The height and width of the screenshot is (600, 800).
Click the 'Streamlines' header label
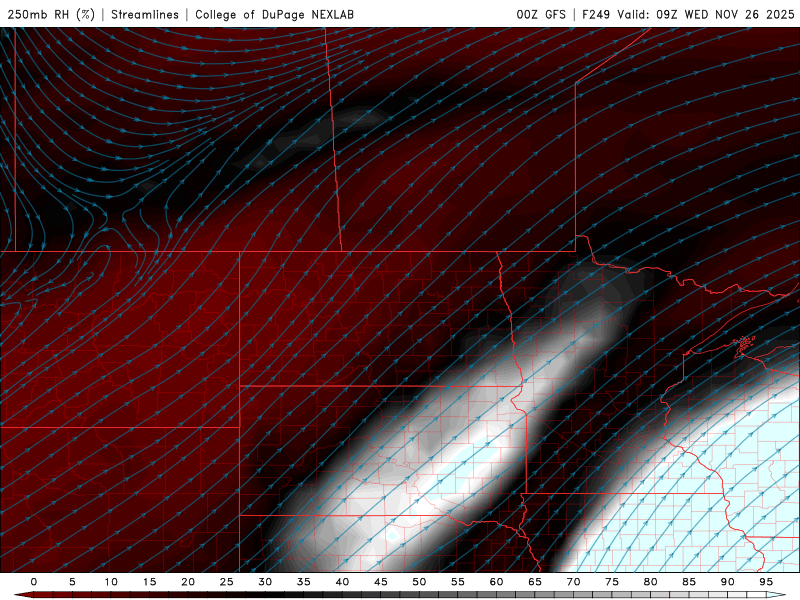tap(145, 14)
